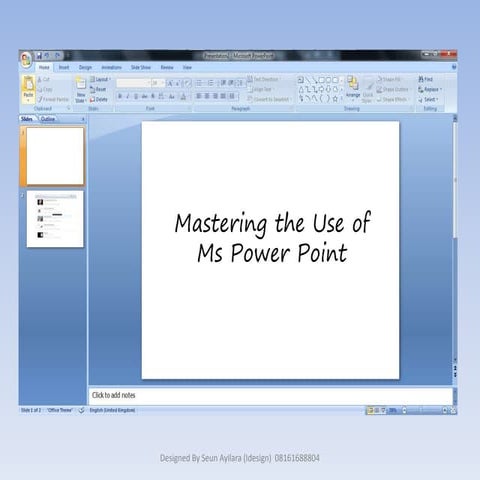Align text left
480x480 pixels.
(x=199, y=96)
